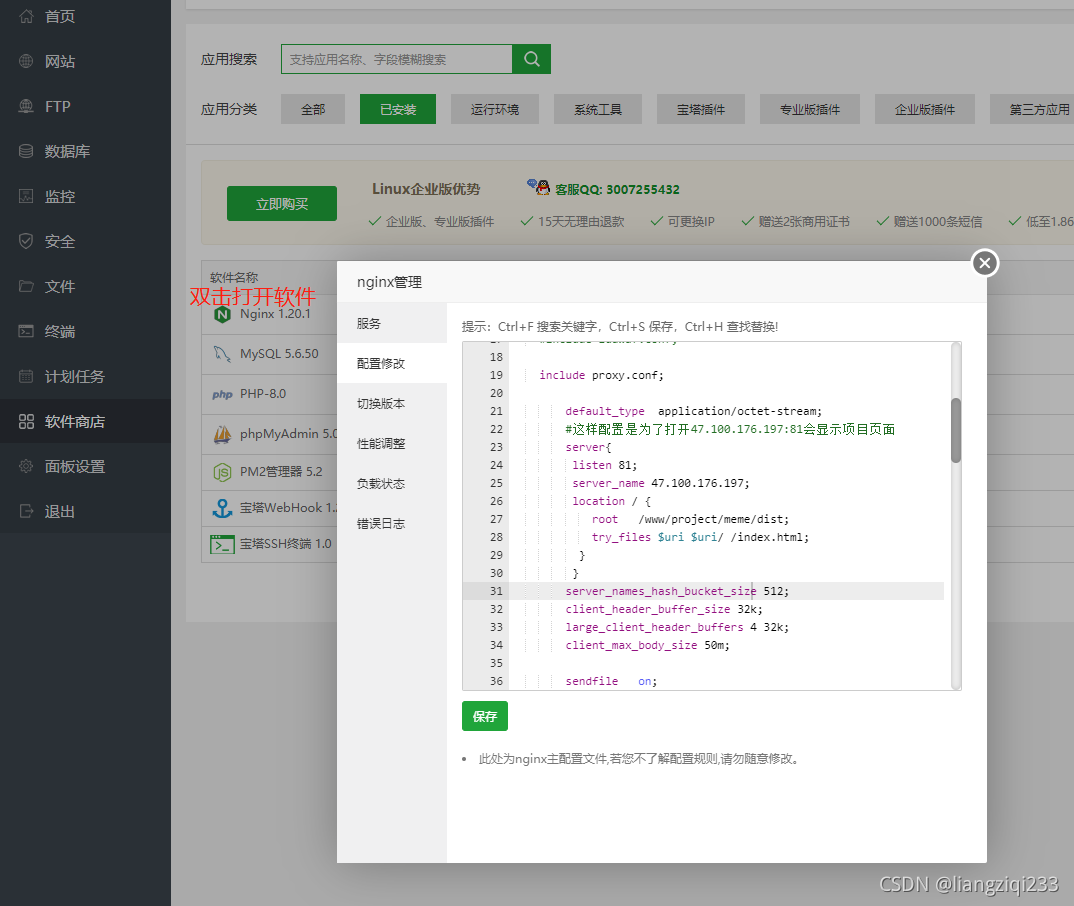This screenshot has height=906, width=1074.
Task: Switch to the 切换版本 tab
Action: pos(392,403)
